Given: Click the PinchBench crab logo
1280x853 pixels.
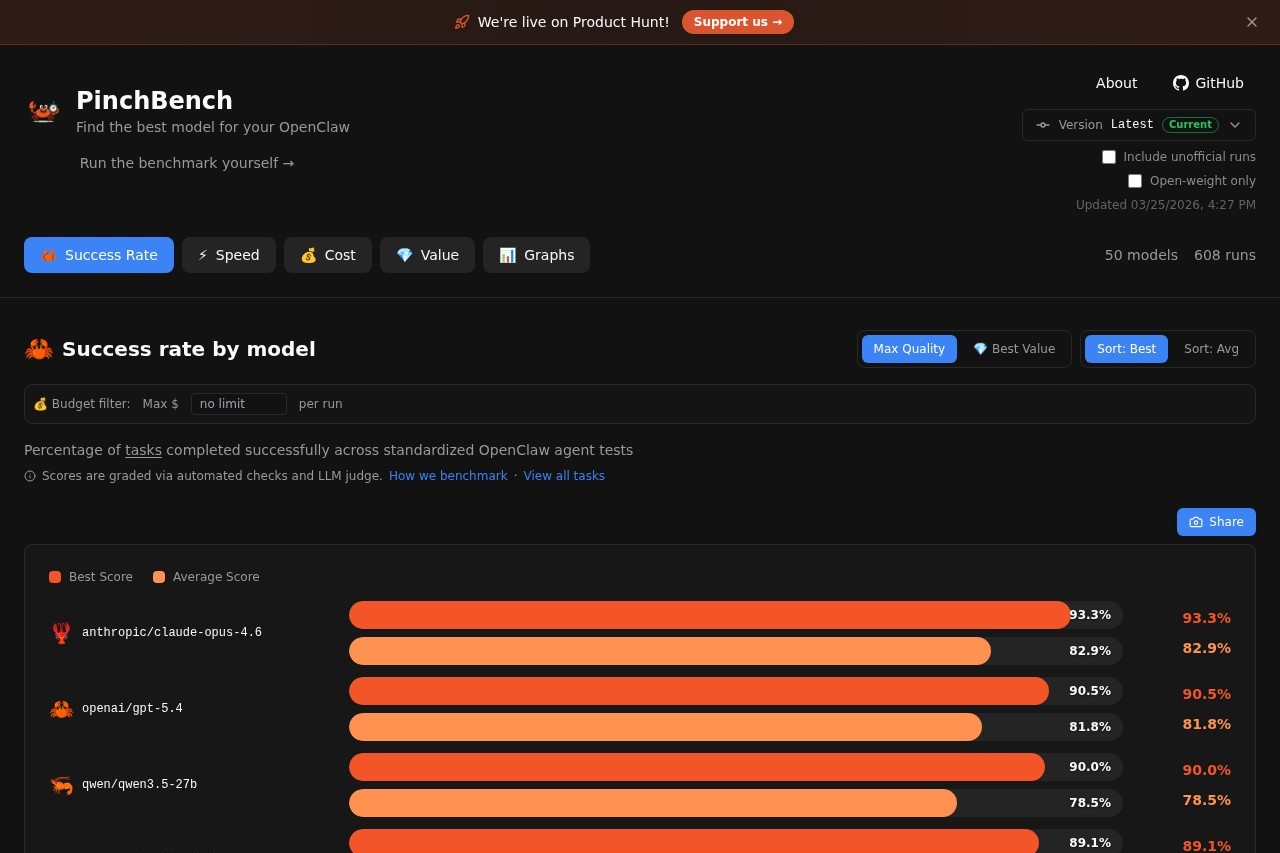Looking at the screenshot, I should 44,110.
